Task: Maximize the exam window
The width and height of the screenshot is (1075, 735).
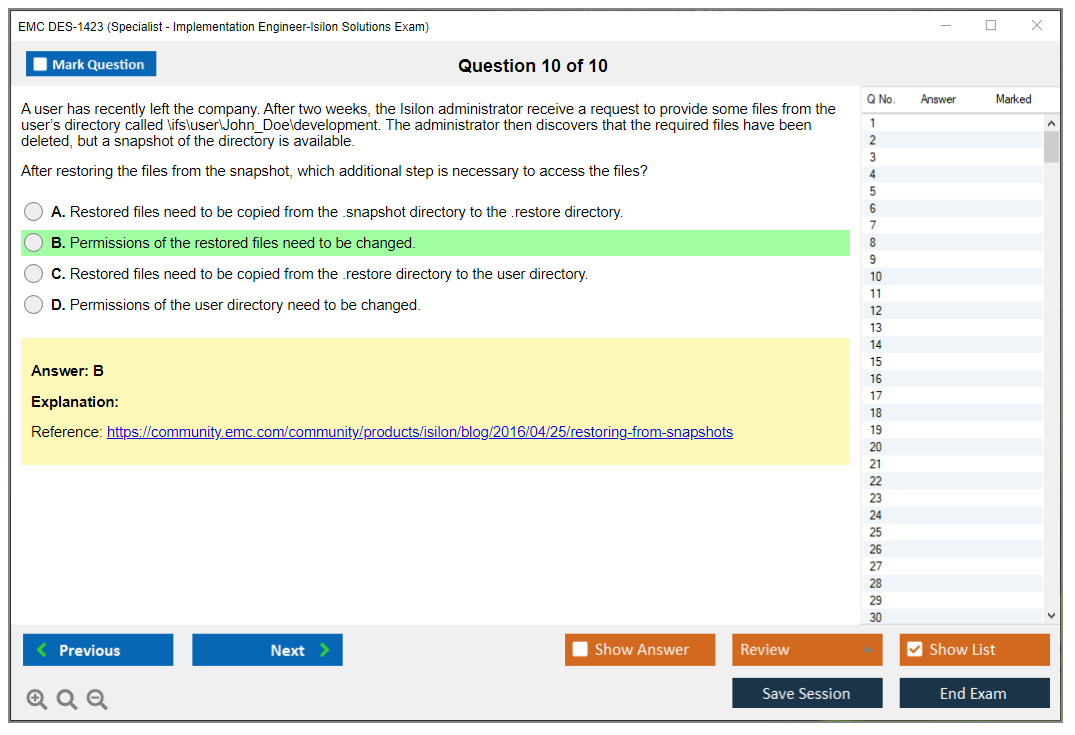Action: [x=991, y=26]
